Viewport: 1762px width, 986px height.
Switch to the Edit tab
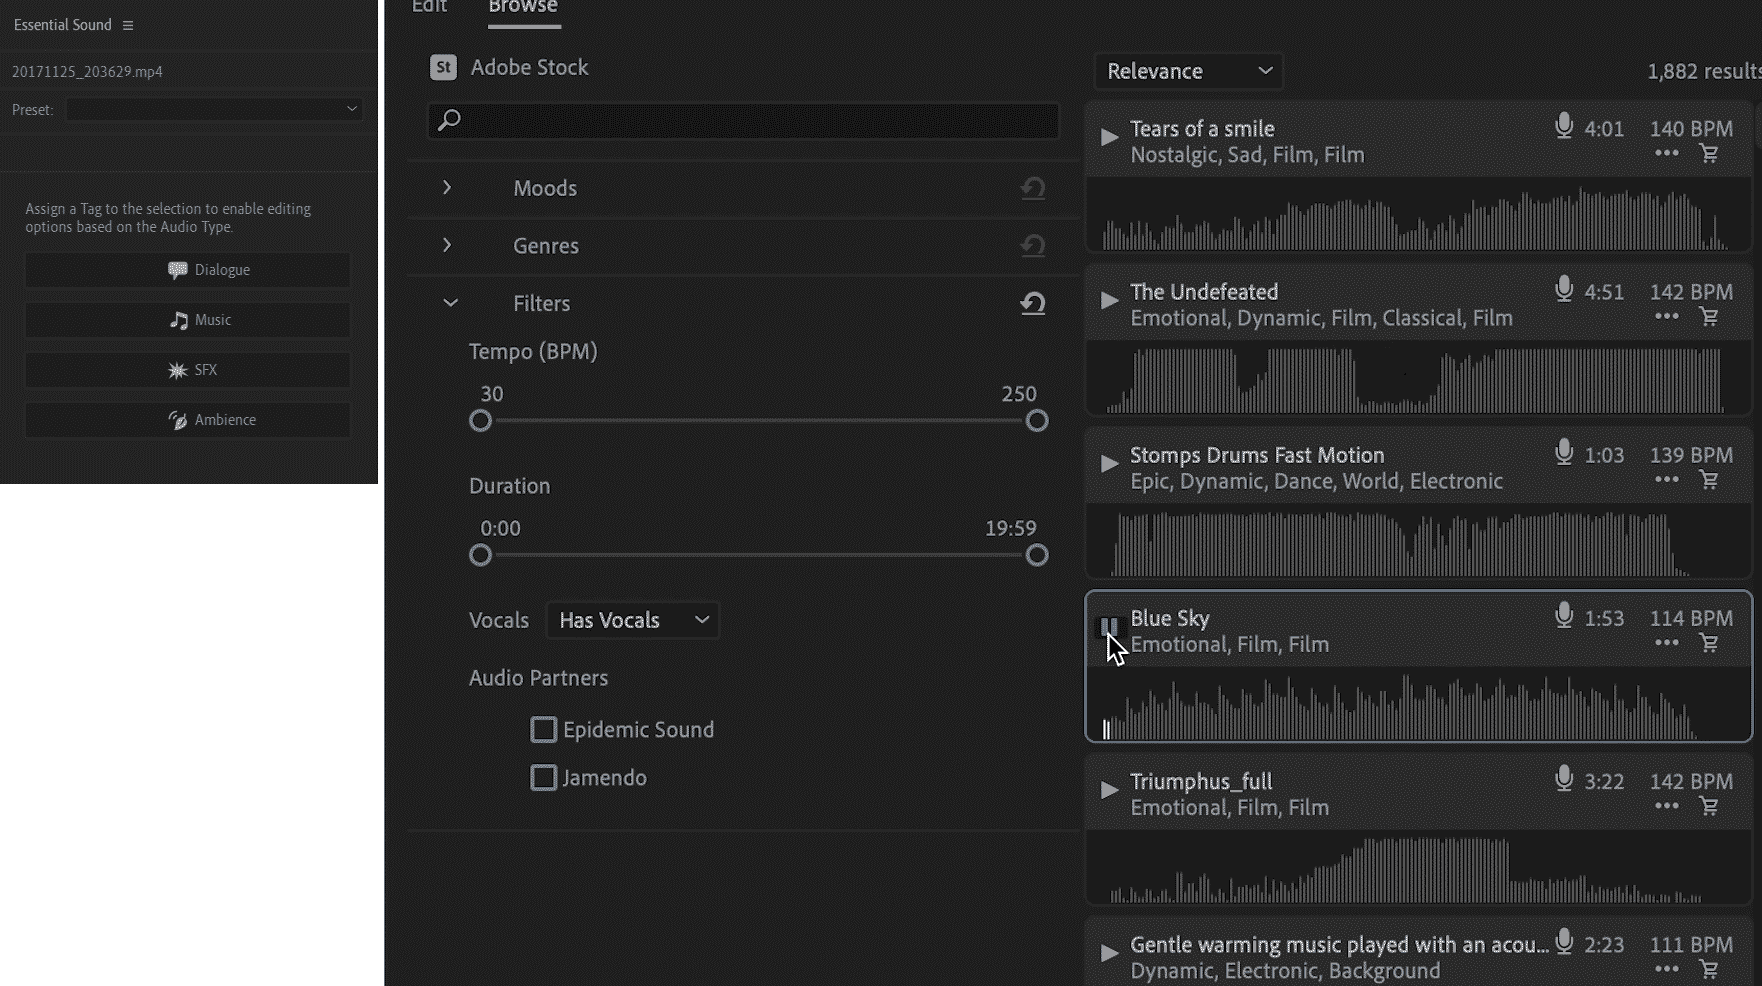coord(429,7)
